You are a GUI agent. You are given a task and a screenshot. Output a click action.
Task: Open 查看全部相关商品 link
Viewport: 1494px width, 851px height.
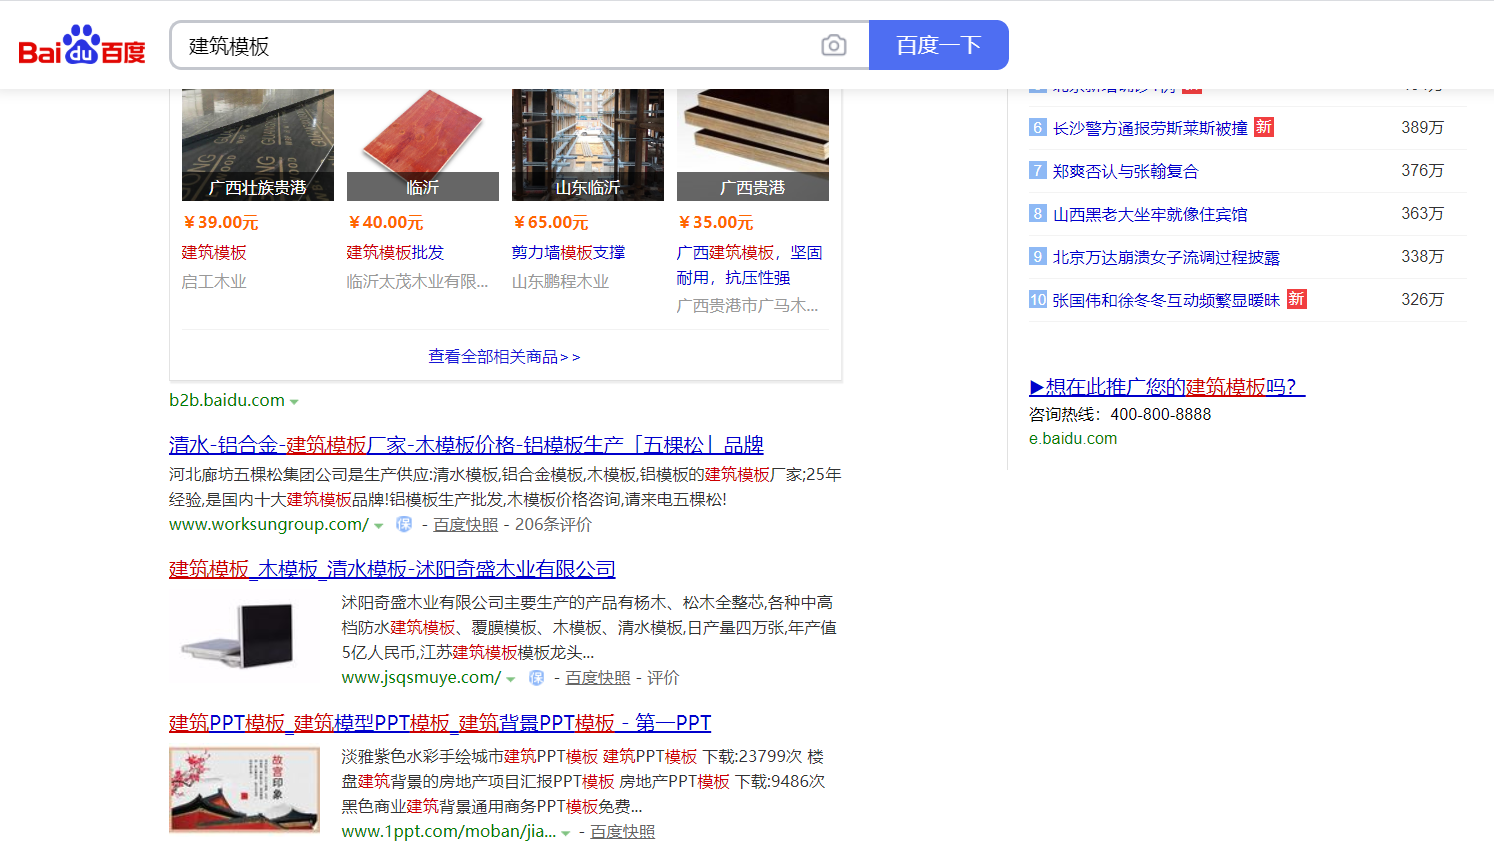point(504,357)
